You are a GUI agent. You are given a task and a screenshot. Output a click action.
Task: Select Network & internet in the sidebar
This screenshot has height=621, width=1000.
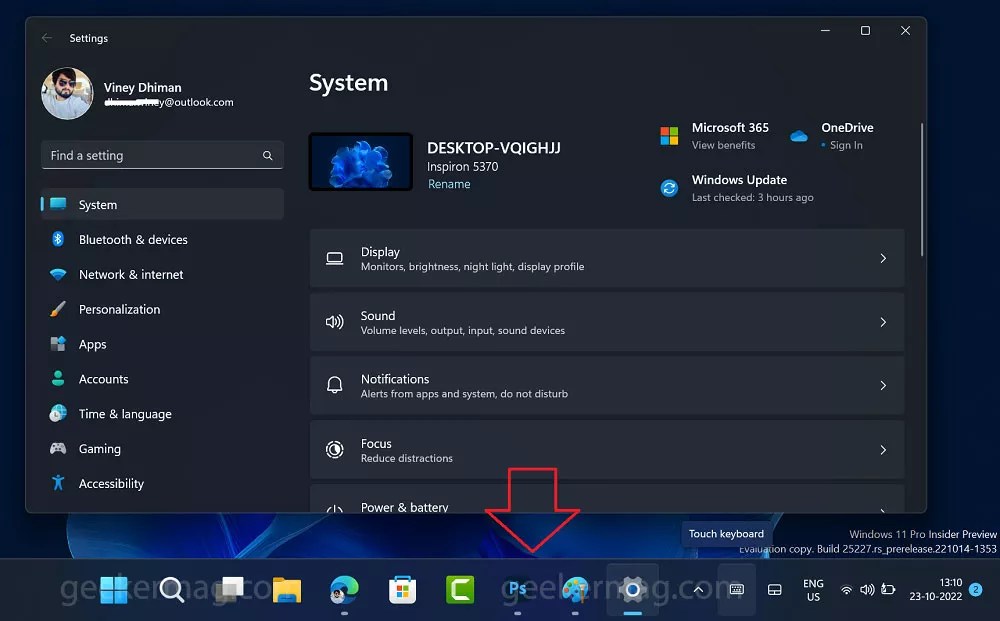click(x=130, y=274)
